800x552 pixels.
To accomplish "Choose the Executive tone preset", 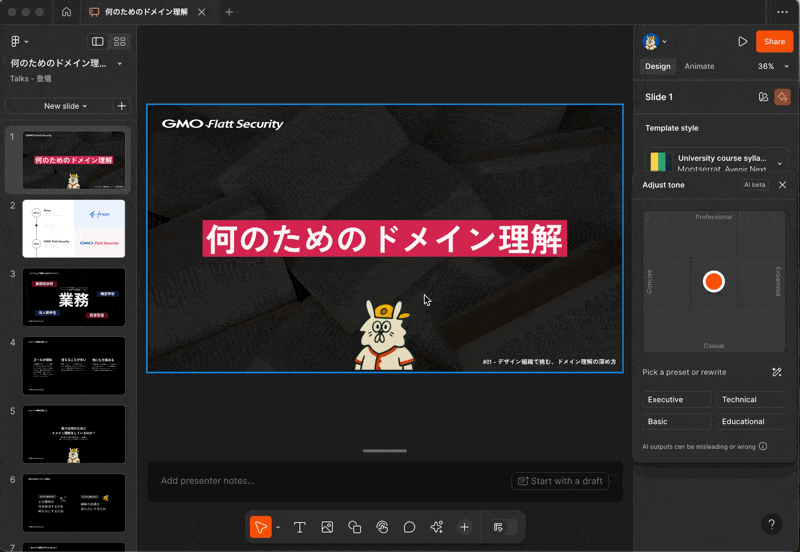I will tap(676, 399).
